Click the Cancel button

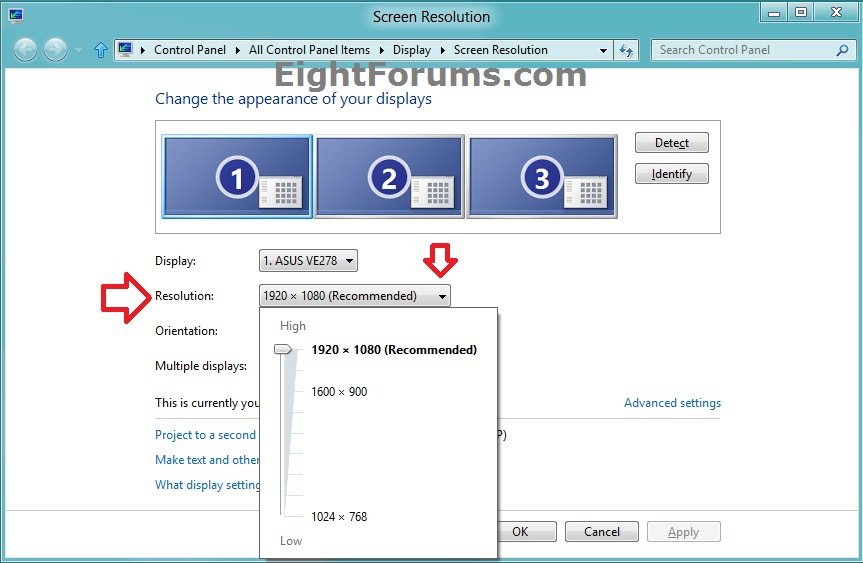point(602,532)
